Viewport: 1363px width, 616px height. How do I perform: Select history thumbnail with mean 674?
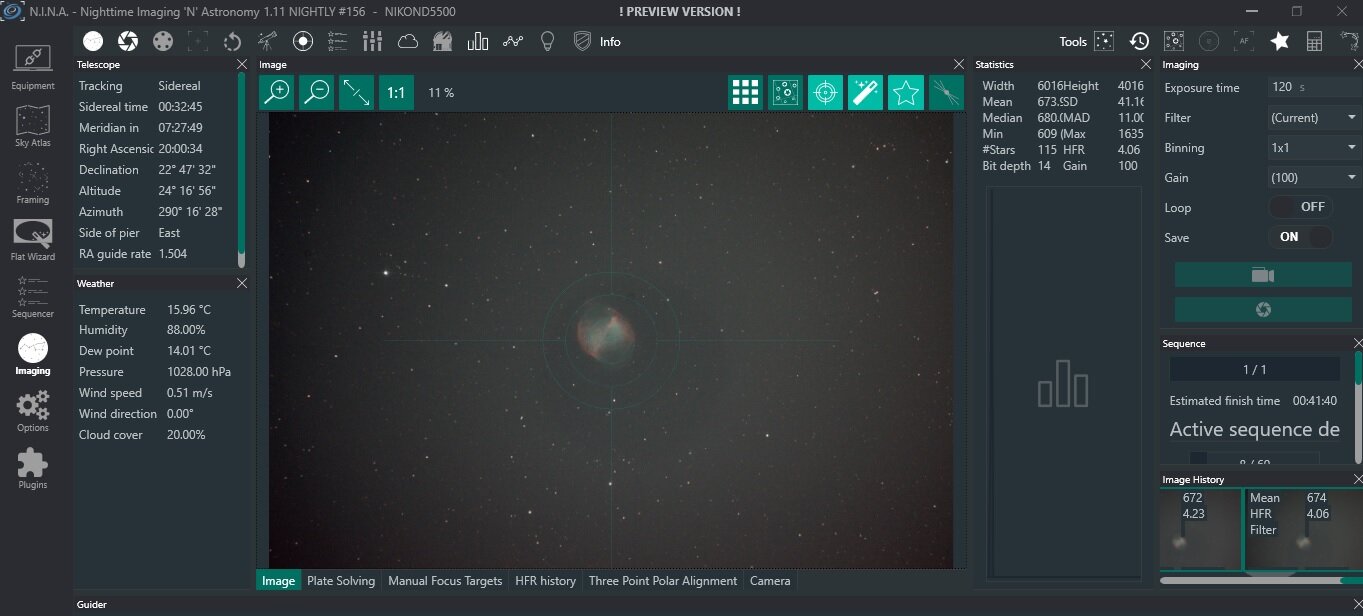1302,530
